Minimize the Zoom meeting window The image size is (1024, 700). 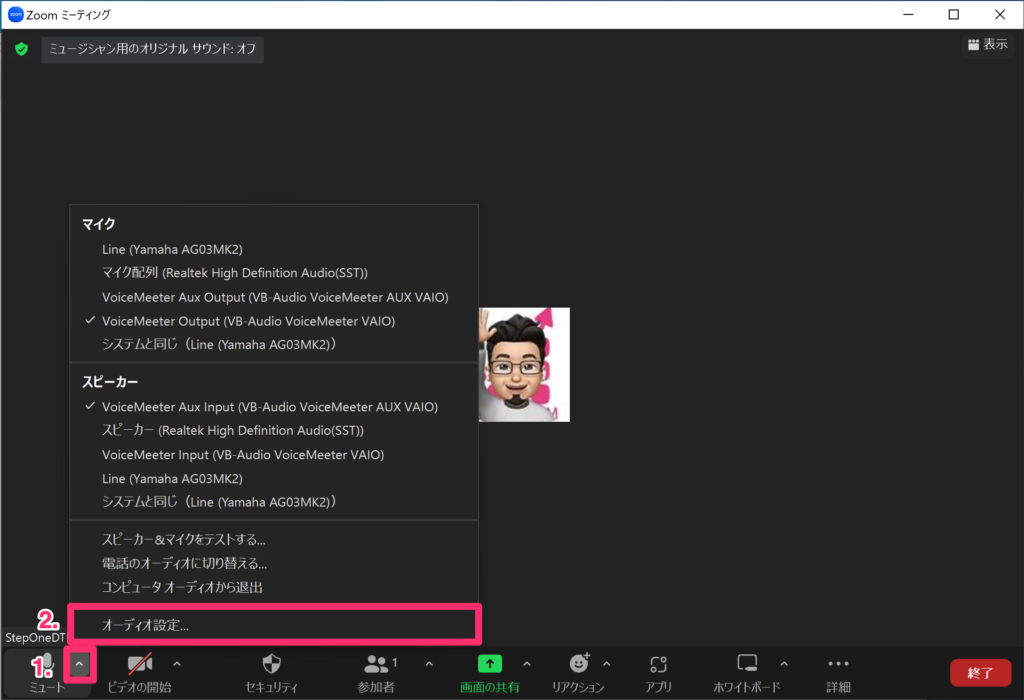[908, 14]
